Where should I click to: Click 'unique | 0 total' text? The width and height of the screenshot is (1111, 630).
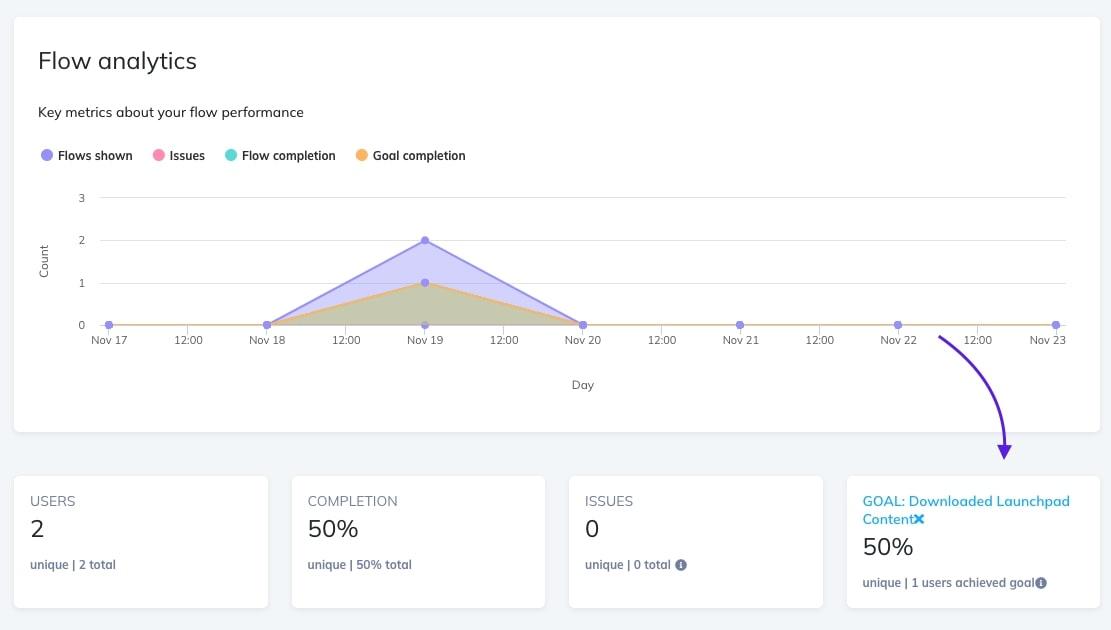628,565
